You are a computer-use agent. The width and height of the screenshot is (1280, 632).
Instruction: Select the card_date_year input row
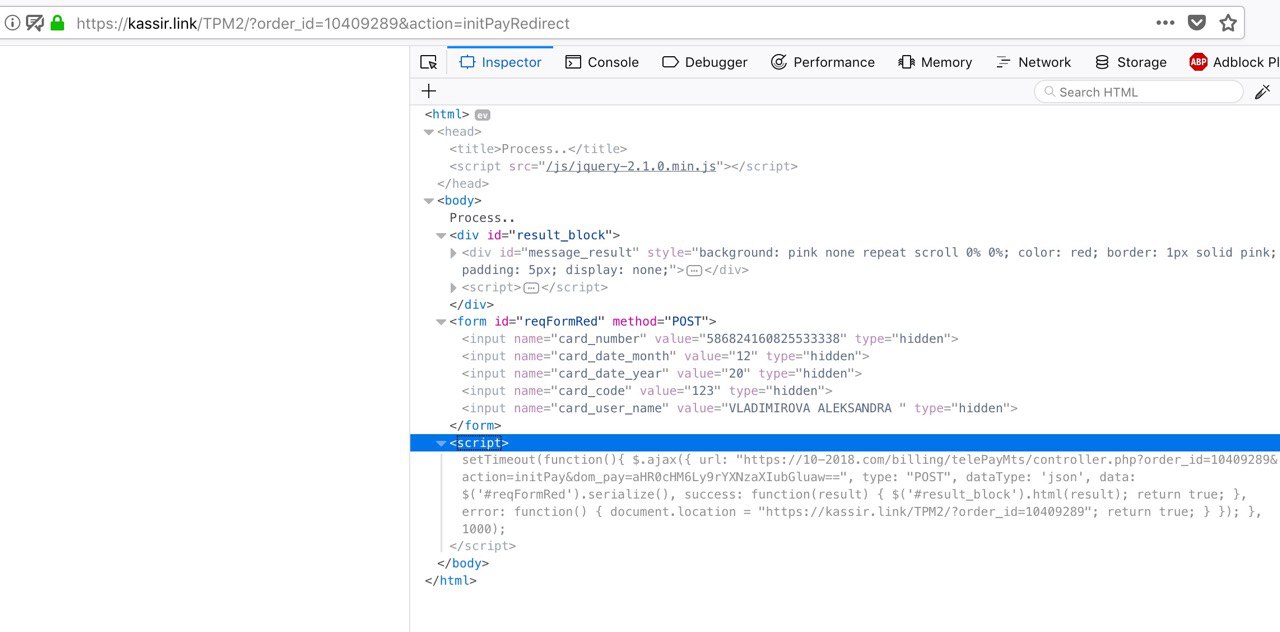click(661, 373)
